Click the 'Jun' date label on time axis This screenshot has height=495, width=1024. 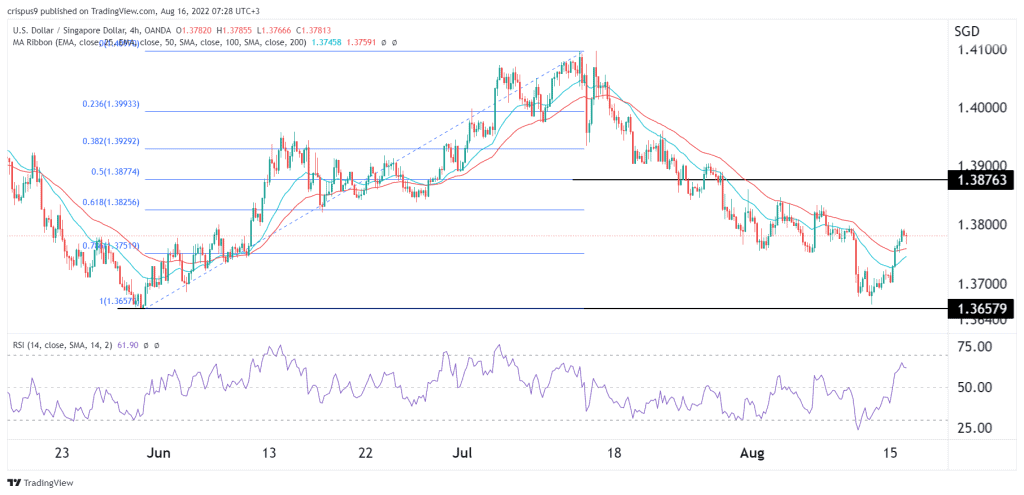(161, 452)
